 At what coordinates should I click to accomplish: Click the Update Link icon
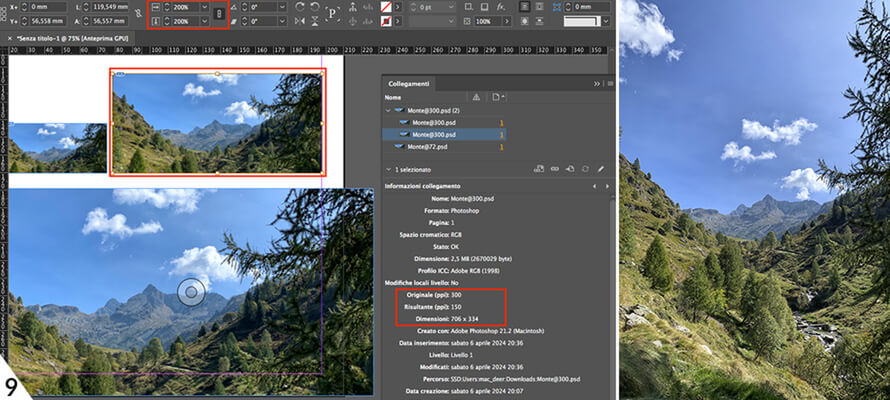[583, 169]
